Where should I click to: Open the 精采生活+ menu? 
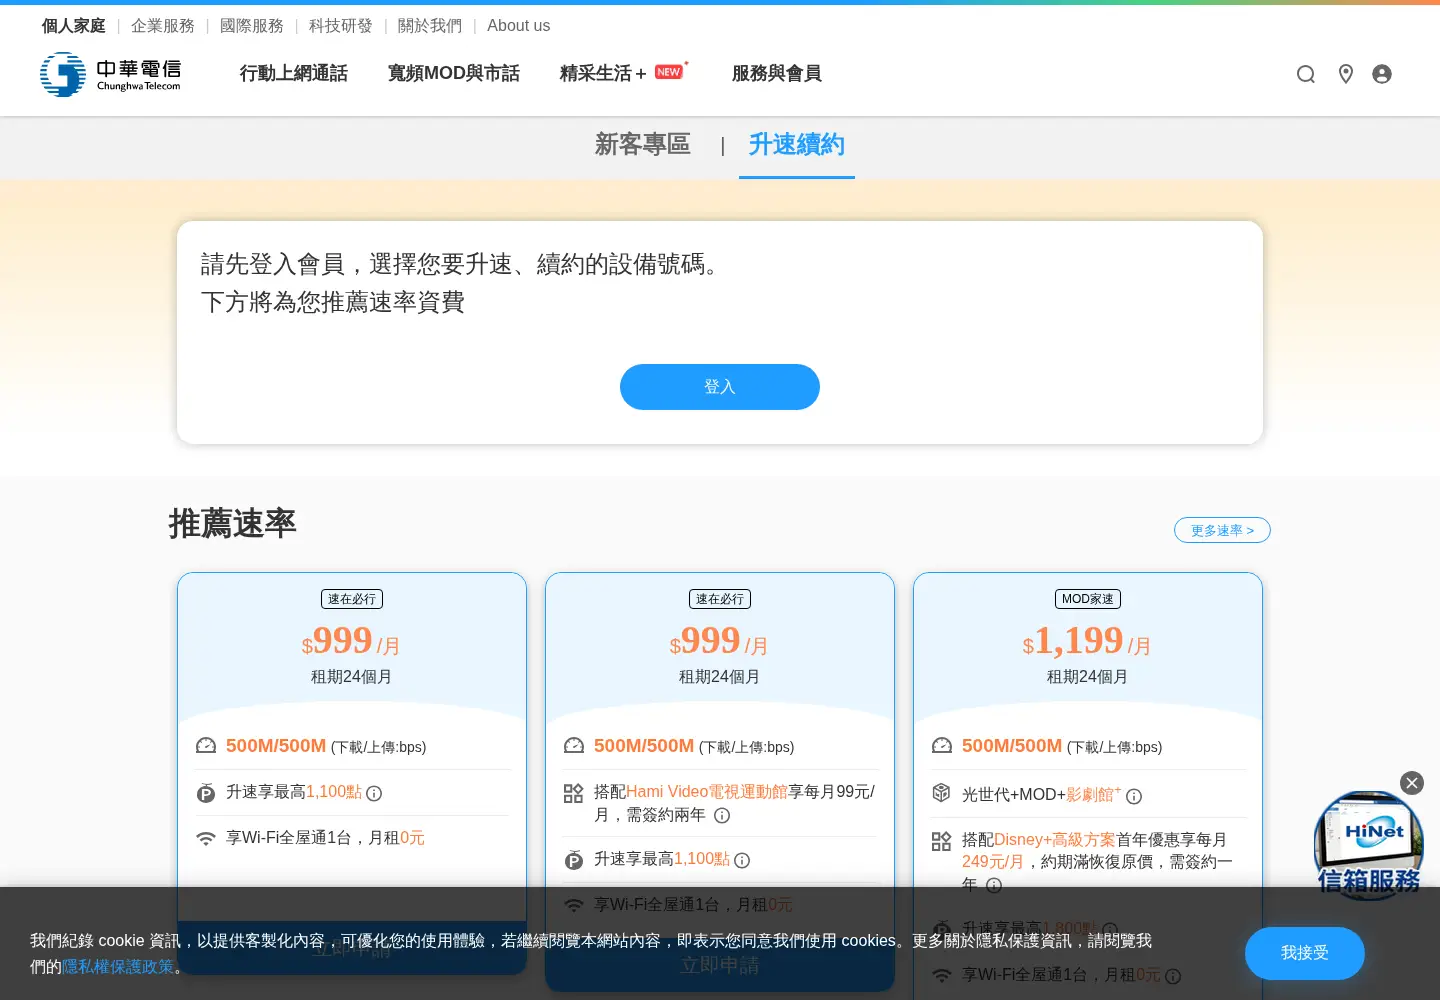click(624, 74)
